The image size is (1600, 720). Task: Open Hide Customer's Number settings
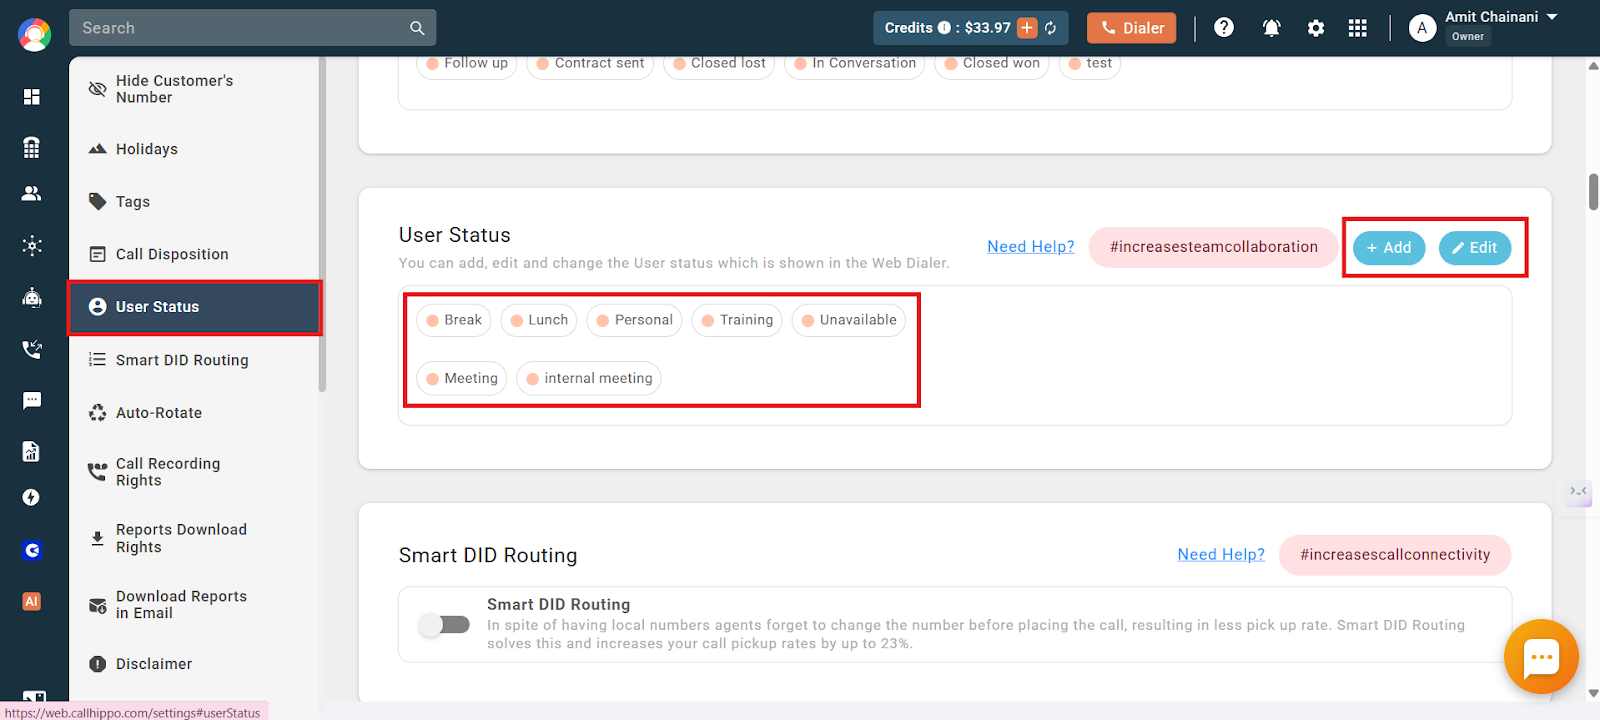point(195,89)
